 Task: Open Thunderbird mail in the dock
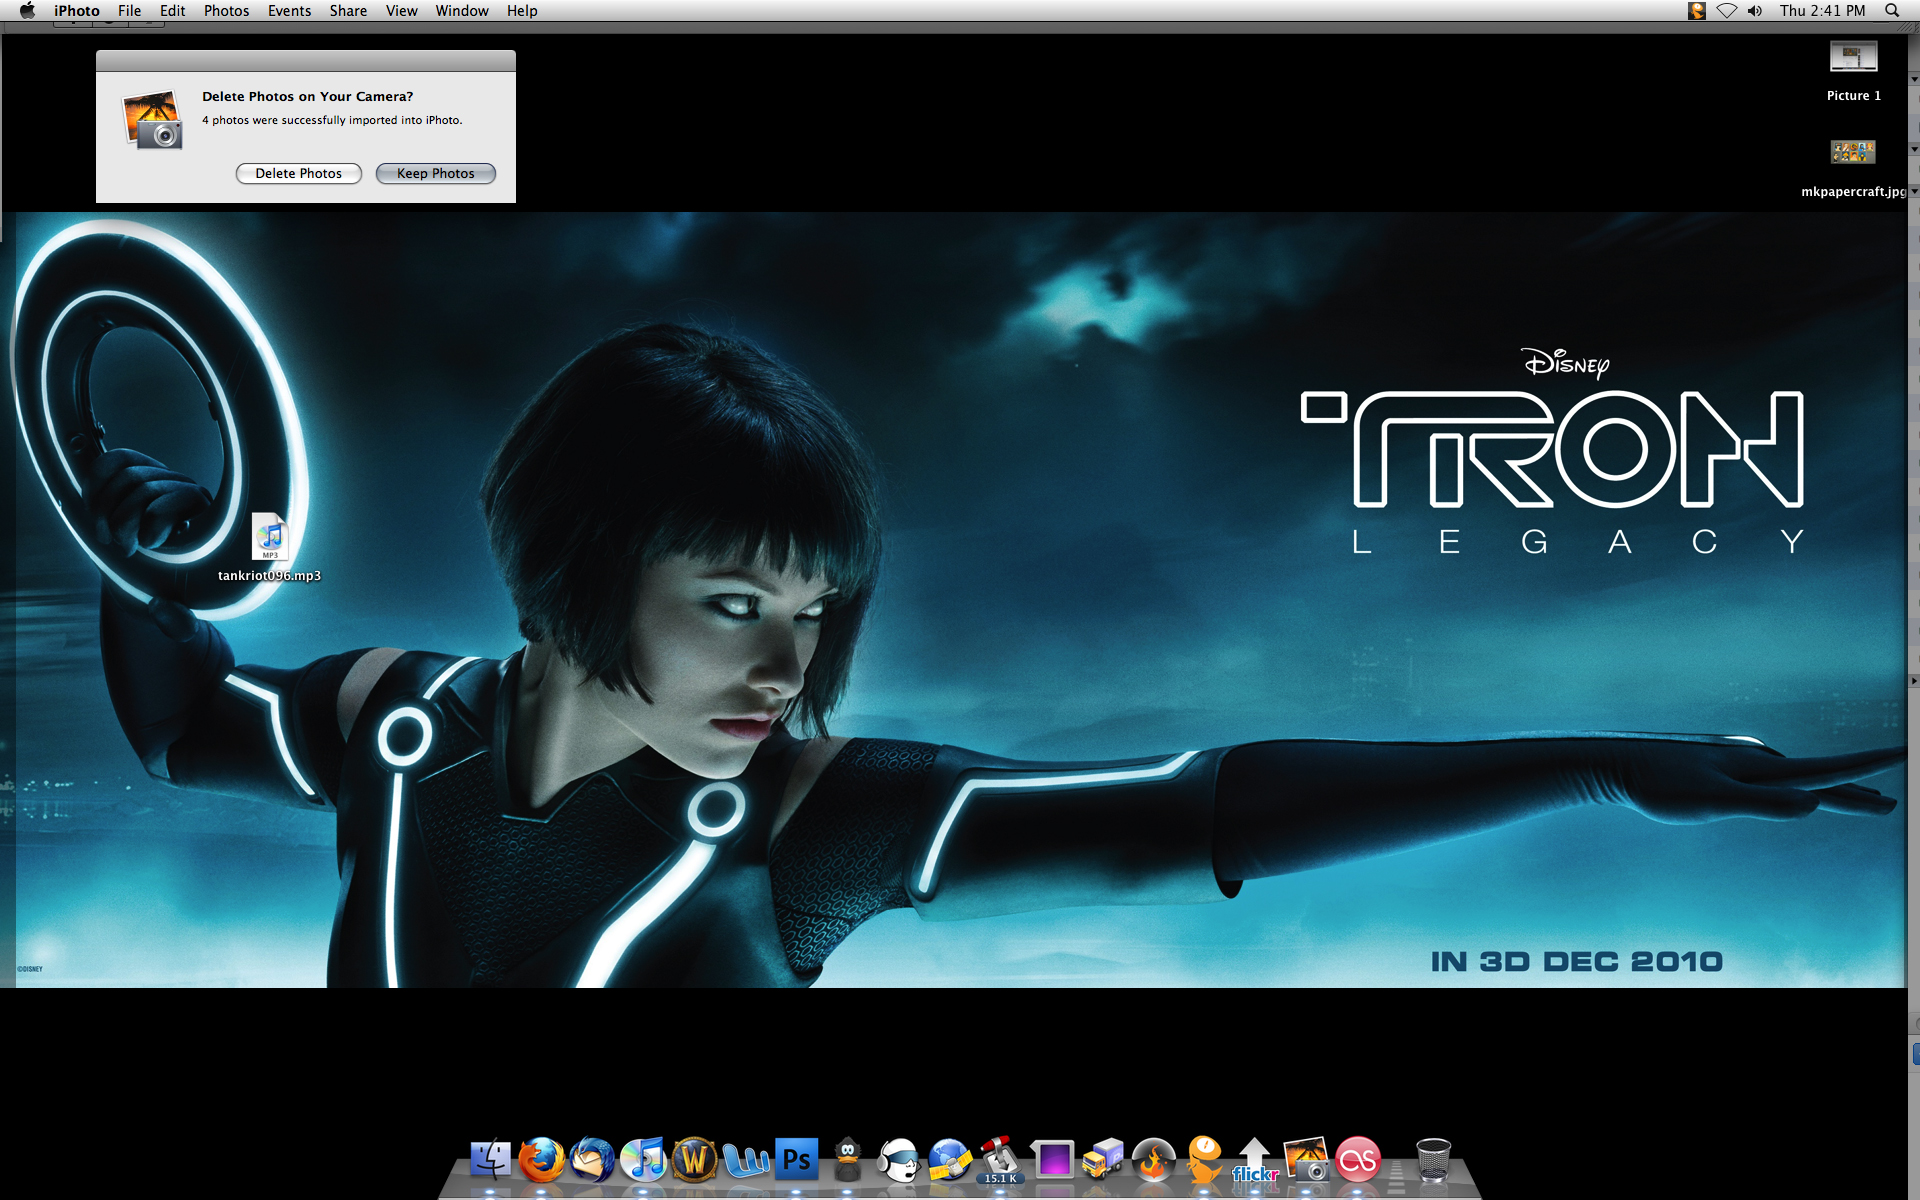coord(592,1160)
